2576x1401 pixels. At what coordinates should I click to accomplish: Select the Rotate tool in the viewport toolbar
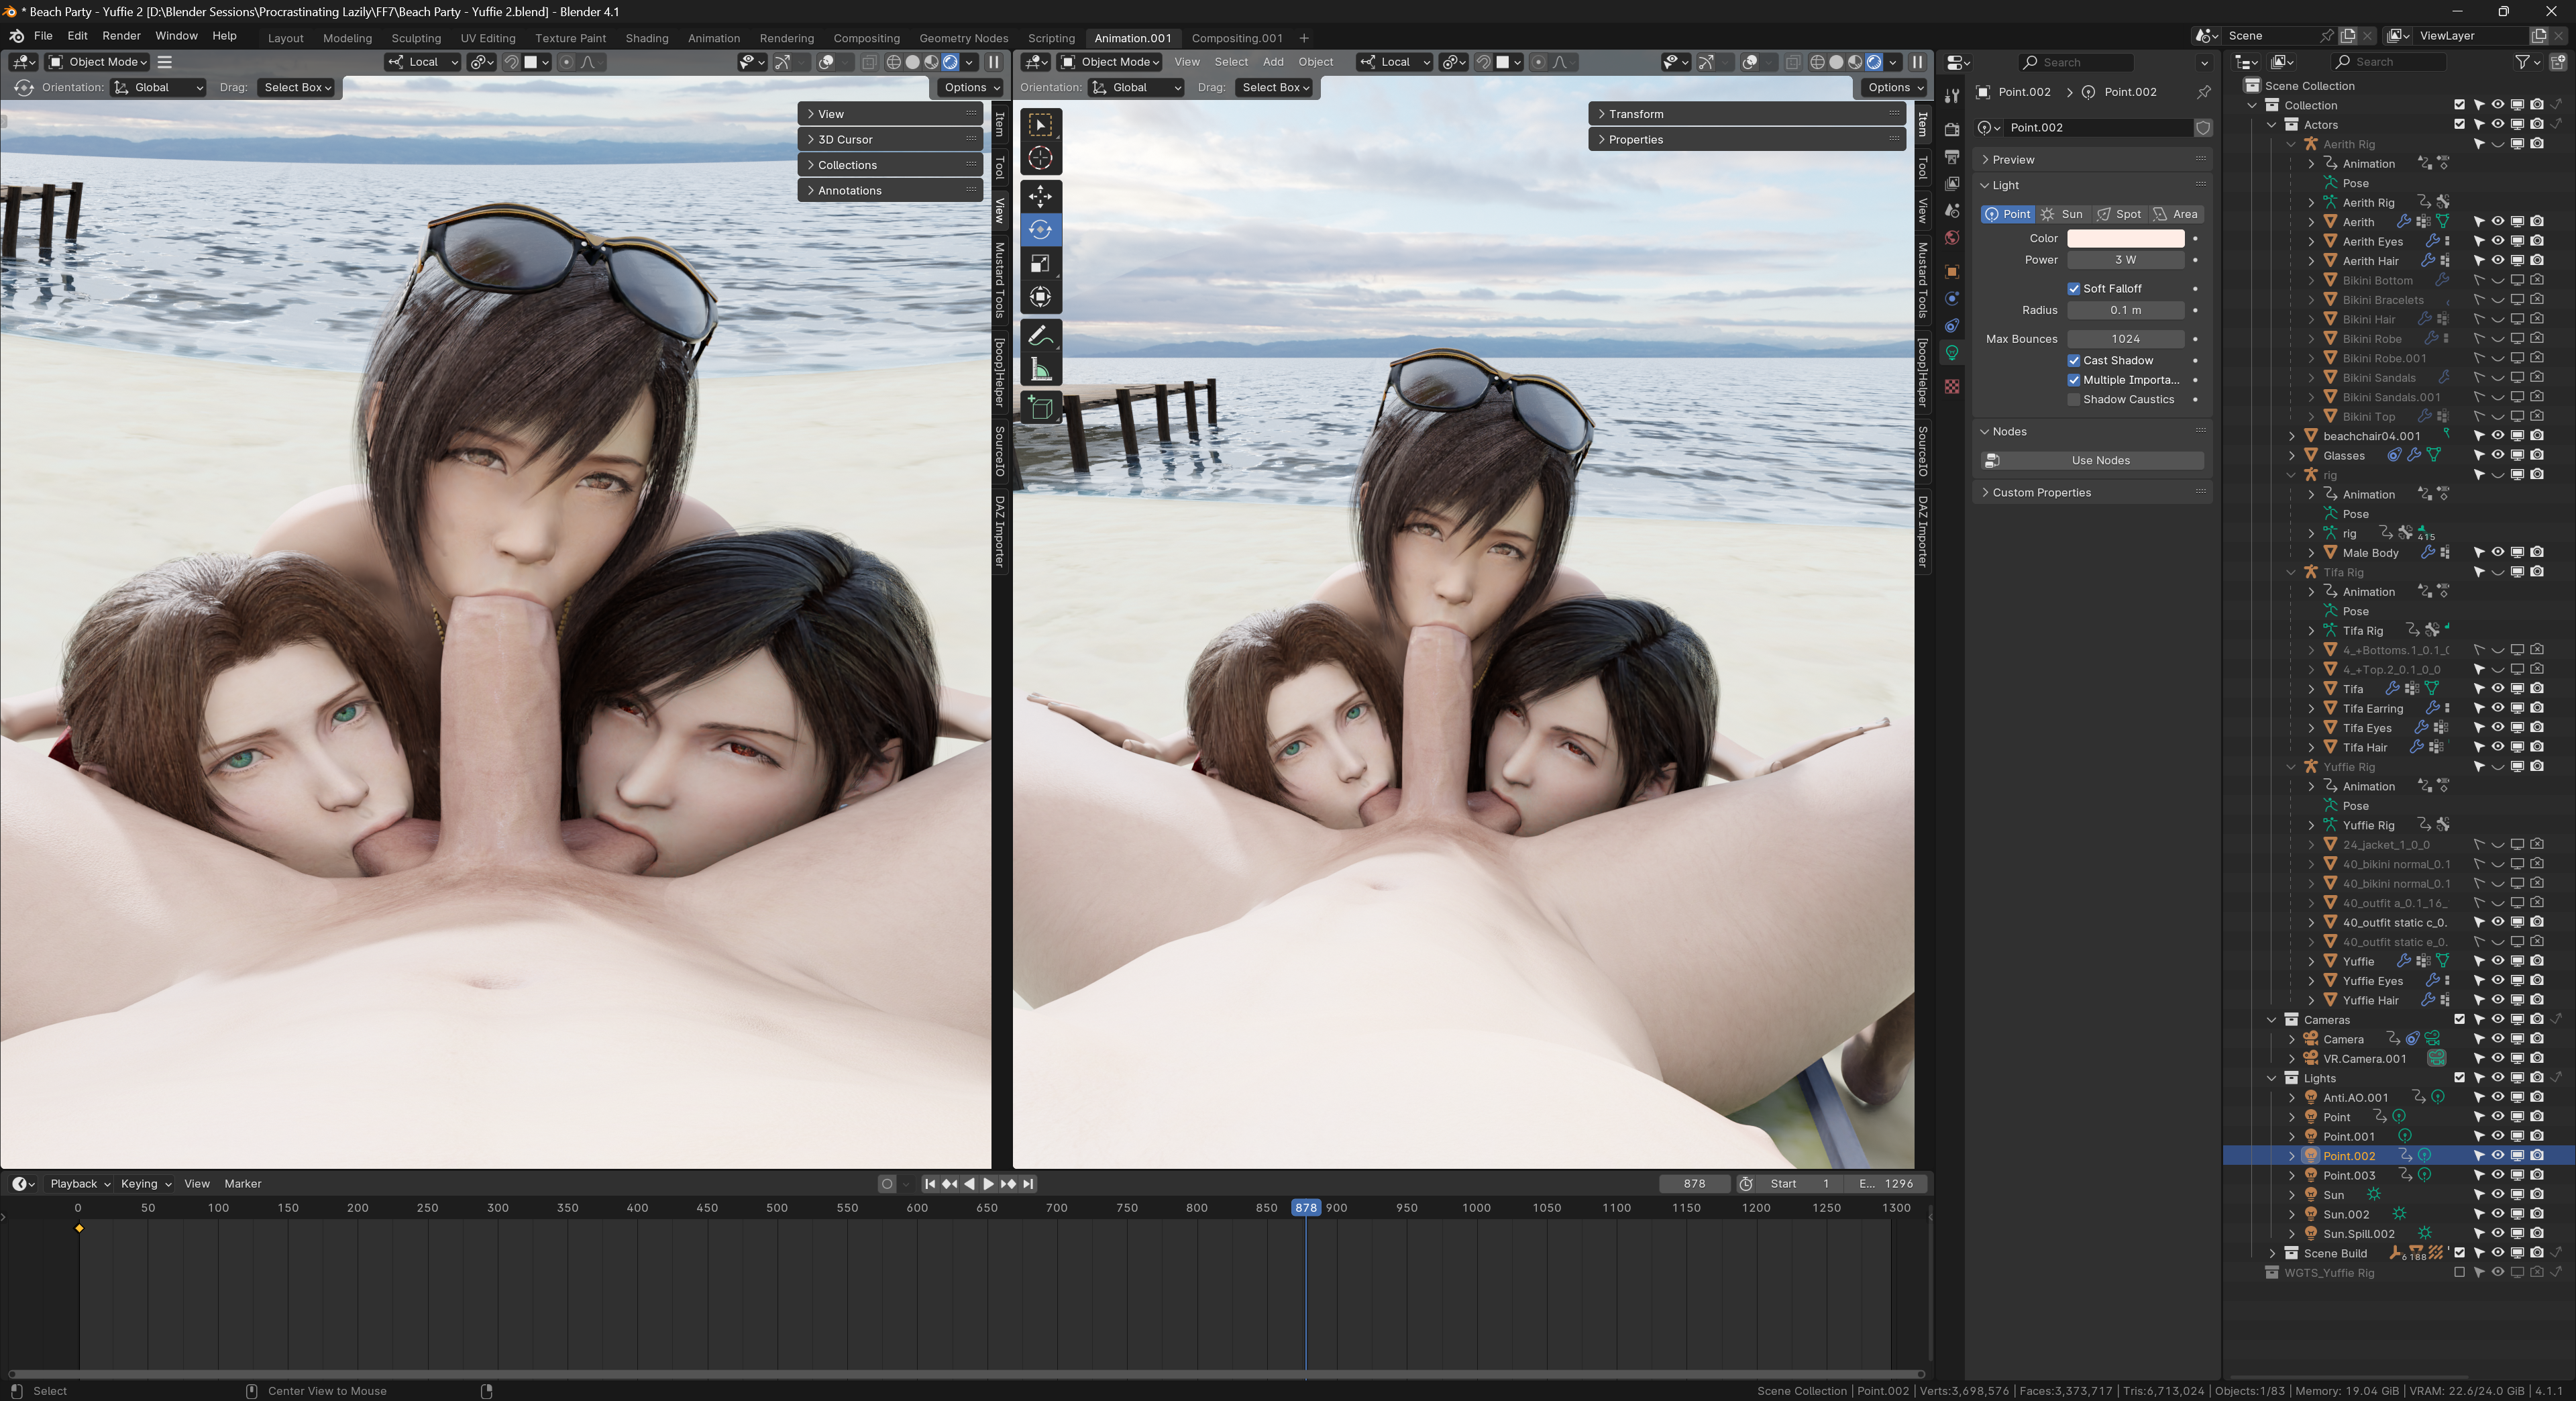click(1040, 230)
